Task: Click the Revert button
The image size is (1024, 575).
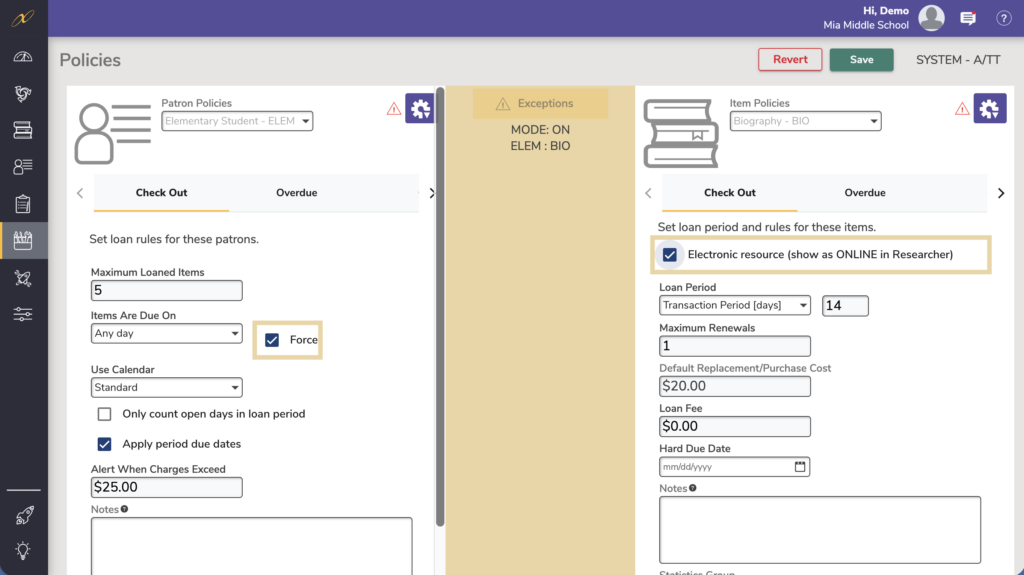Action: [790, 60]
